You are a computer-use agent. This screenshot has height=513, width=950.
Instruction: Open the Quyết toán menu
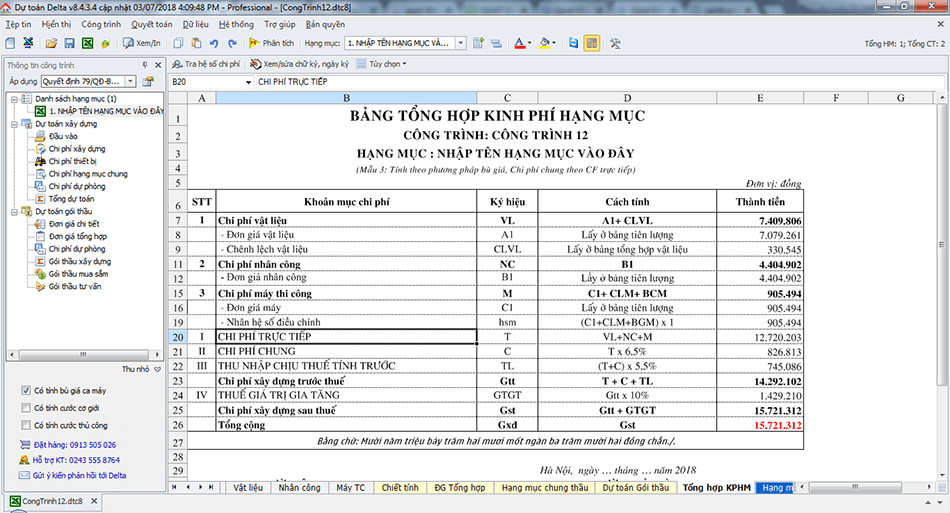coord(151,23)
